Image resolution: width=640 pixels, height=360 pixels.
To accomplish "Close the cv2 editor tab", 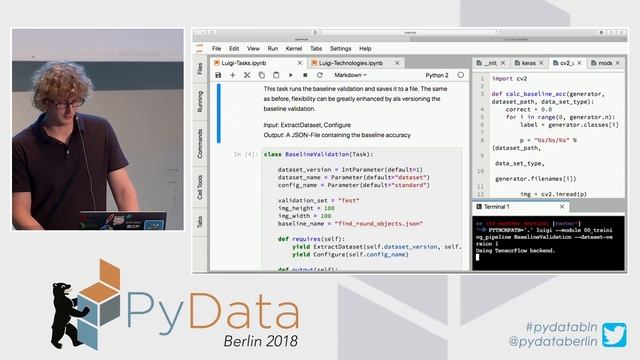I will click(x=579, y=63).
